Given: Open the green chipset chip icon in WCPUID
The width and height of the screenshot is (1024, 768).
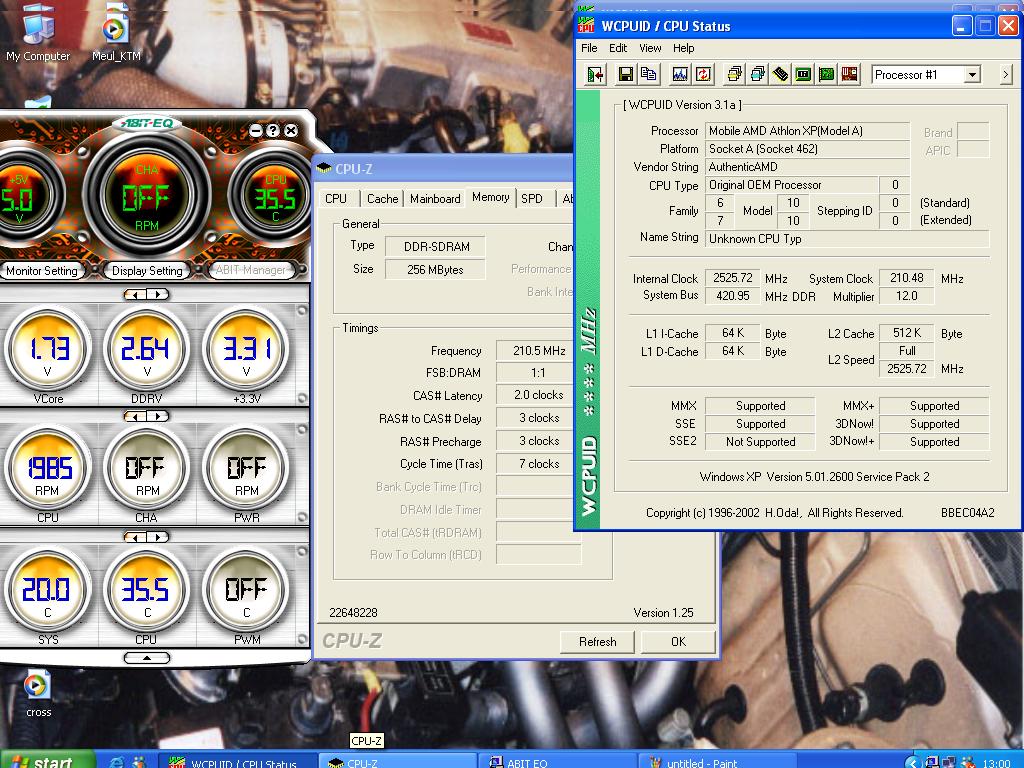Looking at the screenshot, I should pyautogui.click(x=803, y=74).
